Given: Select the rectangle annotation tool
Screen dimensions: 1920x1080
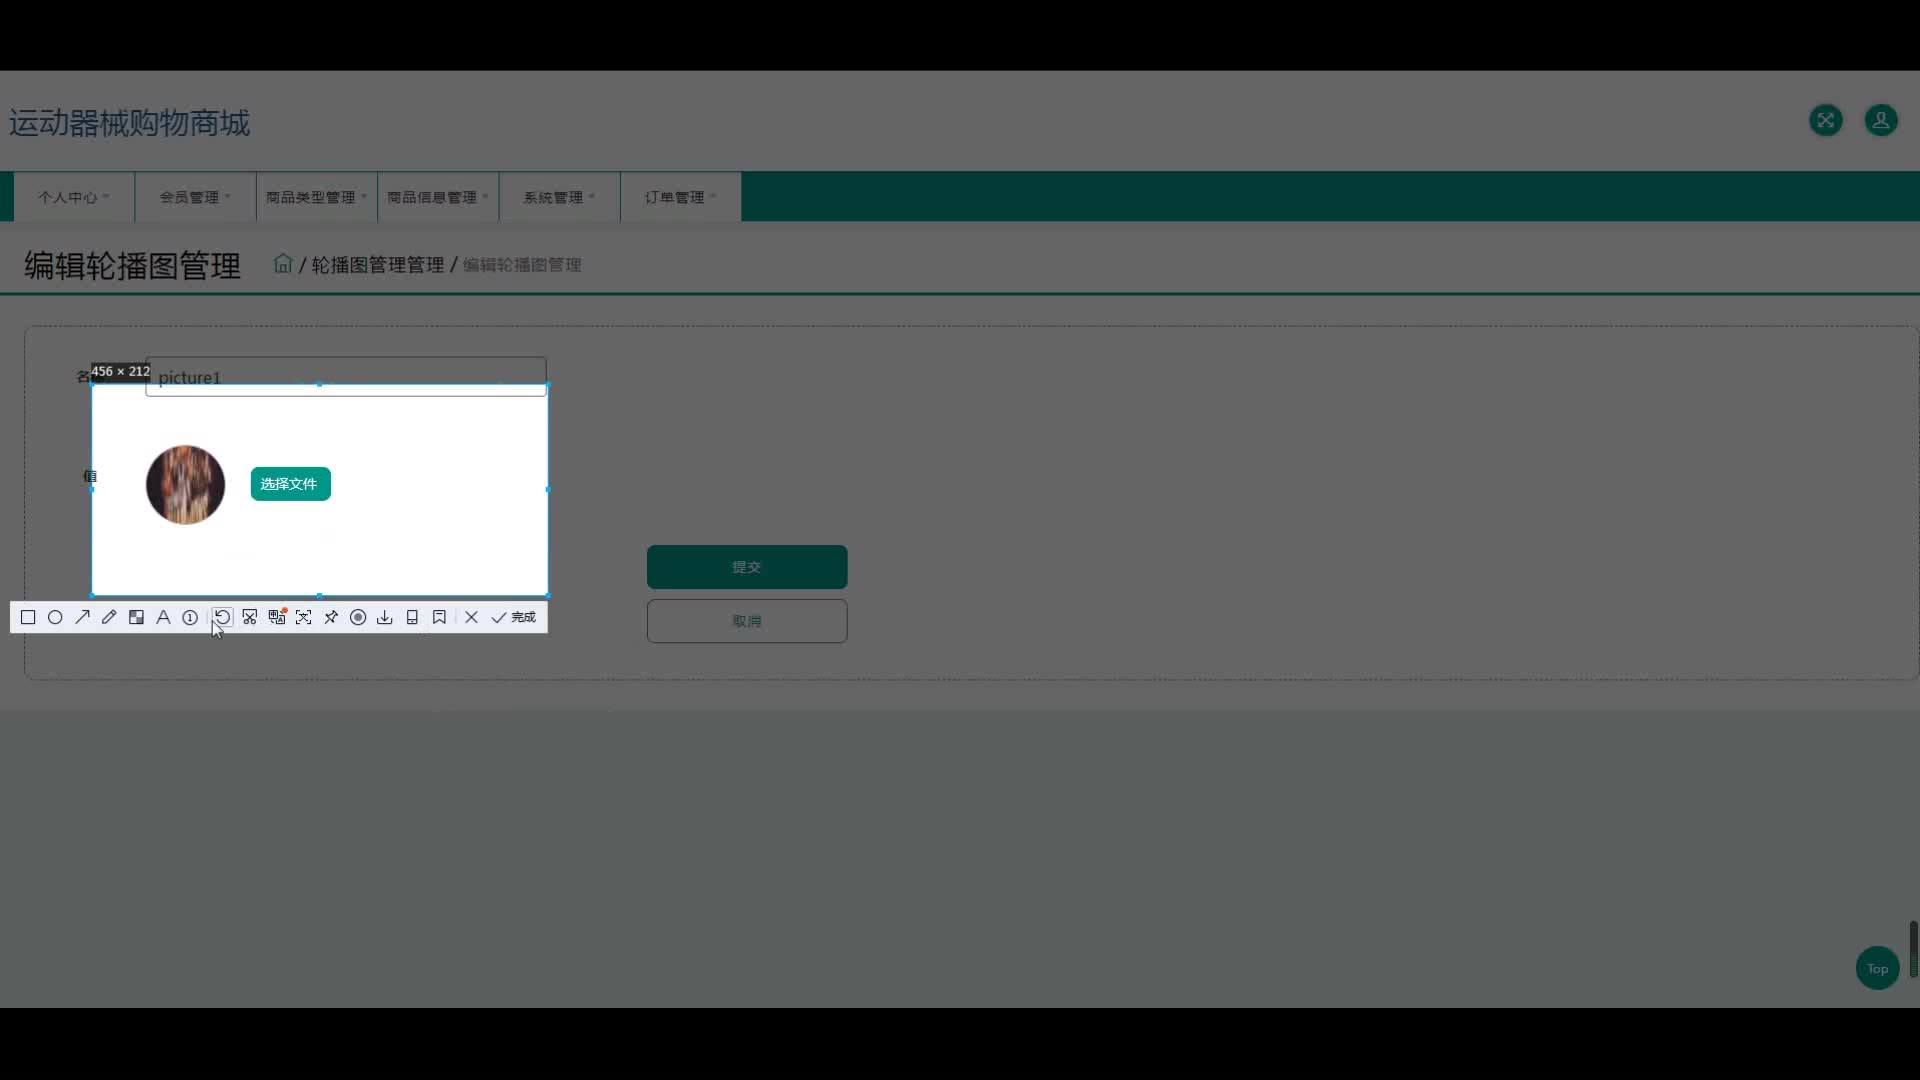Looking at the screenshot, I should tap(28, 617).
